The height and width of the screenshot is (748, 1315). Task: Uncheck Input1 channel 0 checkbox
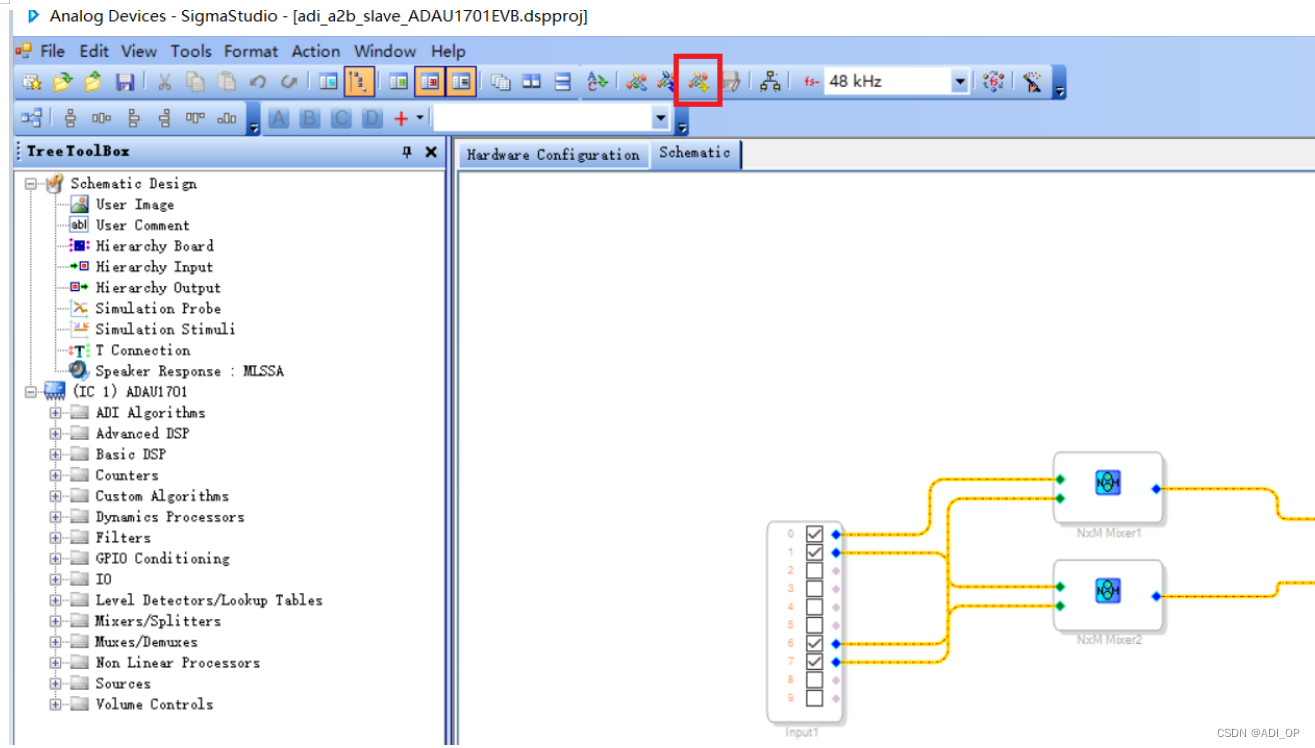(x=814, y=533)
